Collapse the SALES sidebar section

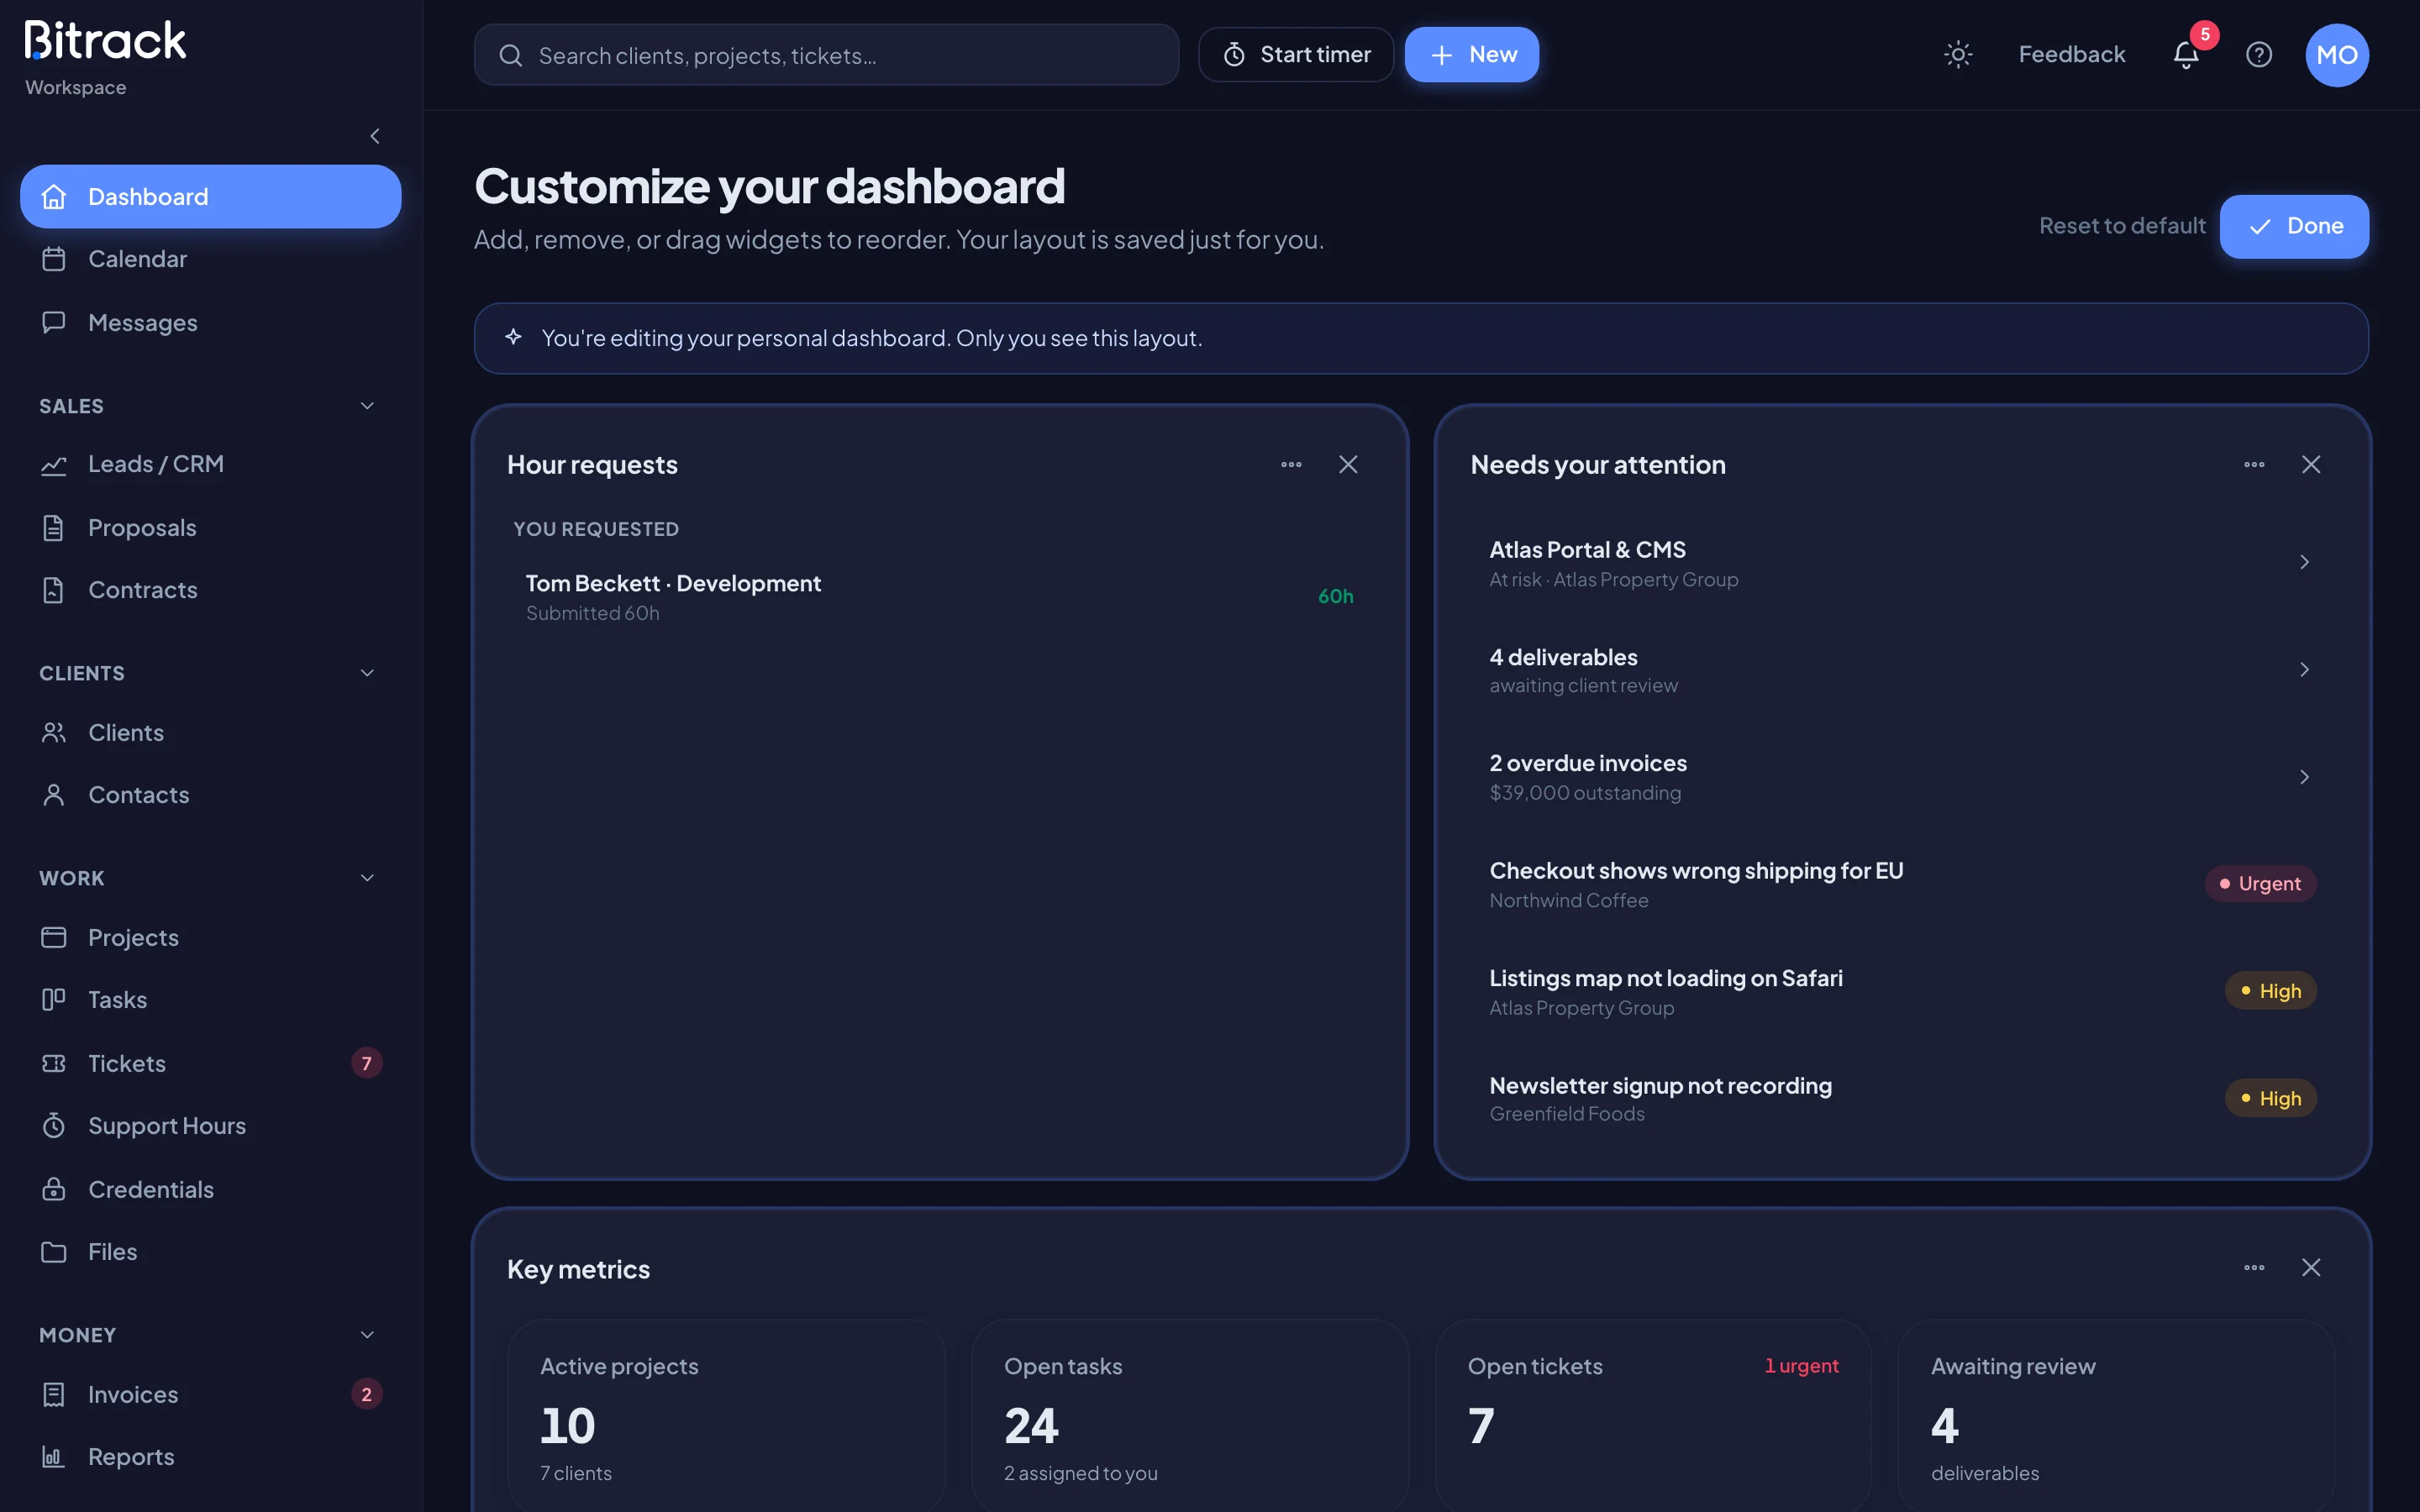tap(367, 406)
